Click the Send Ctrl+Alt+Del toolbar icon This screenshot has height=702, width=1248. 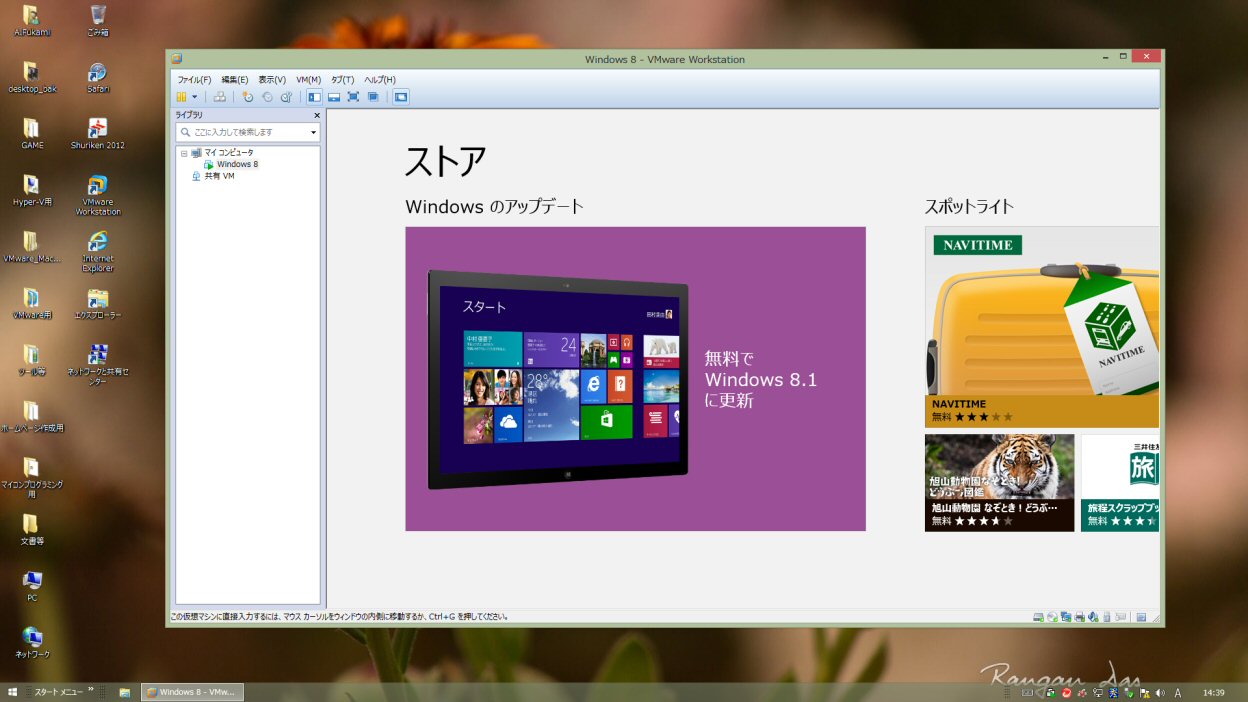[219, 97]
